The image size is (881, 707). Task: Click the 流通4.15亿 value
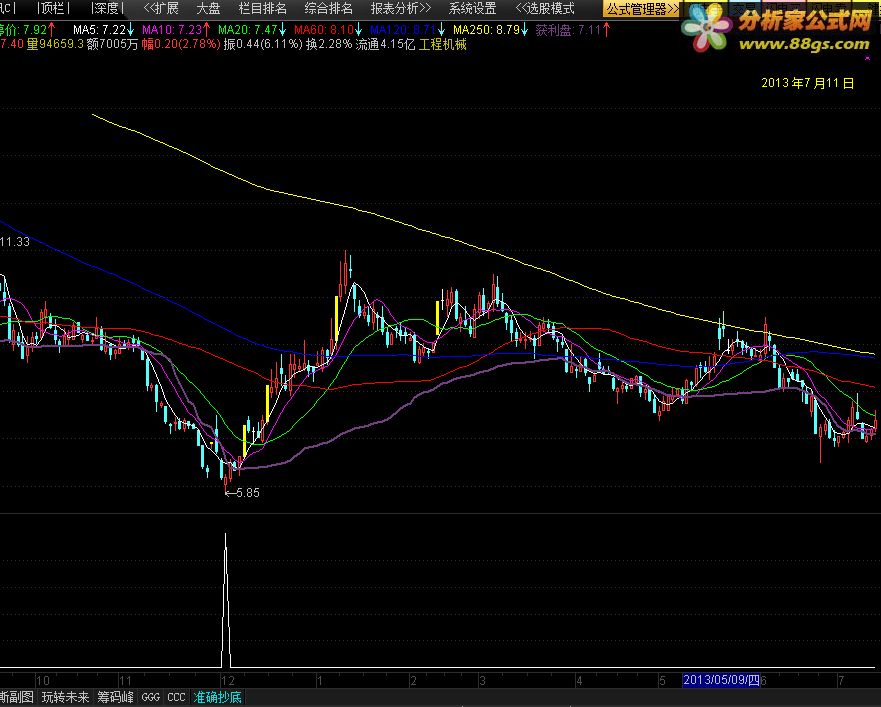385,44
